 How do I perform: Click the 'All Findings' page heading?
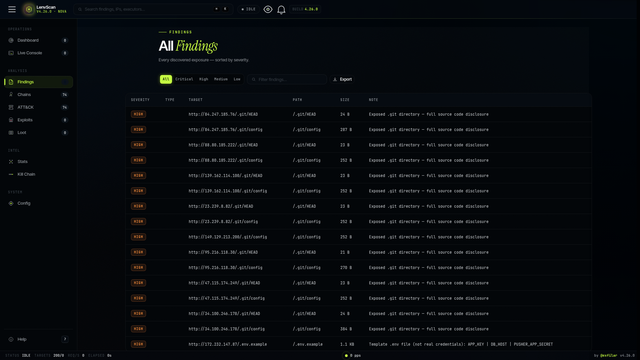[188, 46]
